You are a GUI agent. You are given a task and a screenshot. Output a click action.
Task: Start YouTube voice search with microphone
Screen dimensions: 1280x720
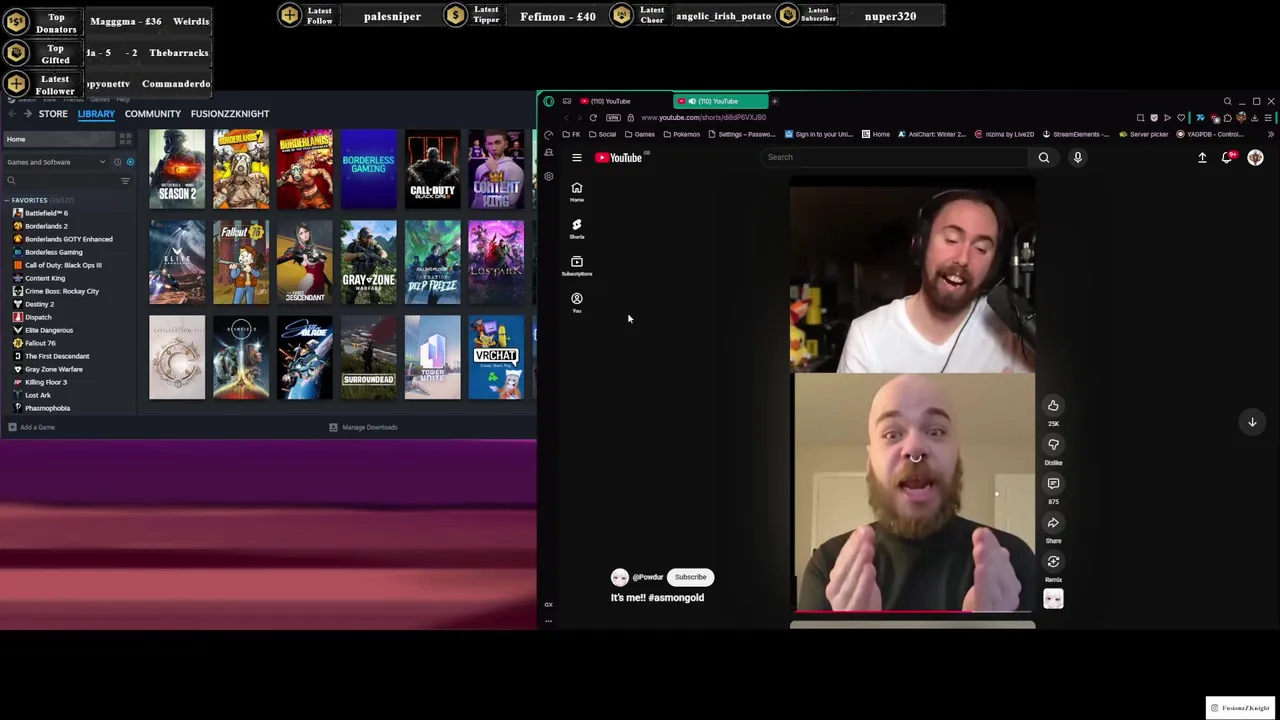[1077, 157]
